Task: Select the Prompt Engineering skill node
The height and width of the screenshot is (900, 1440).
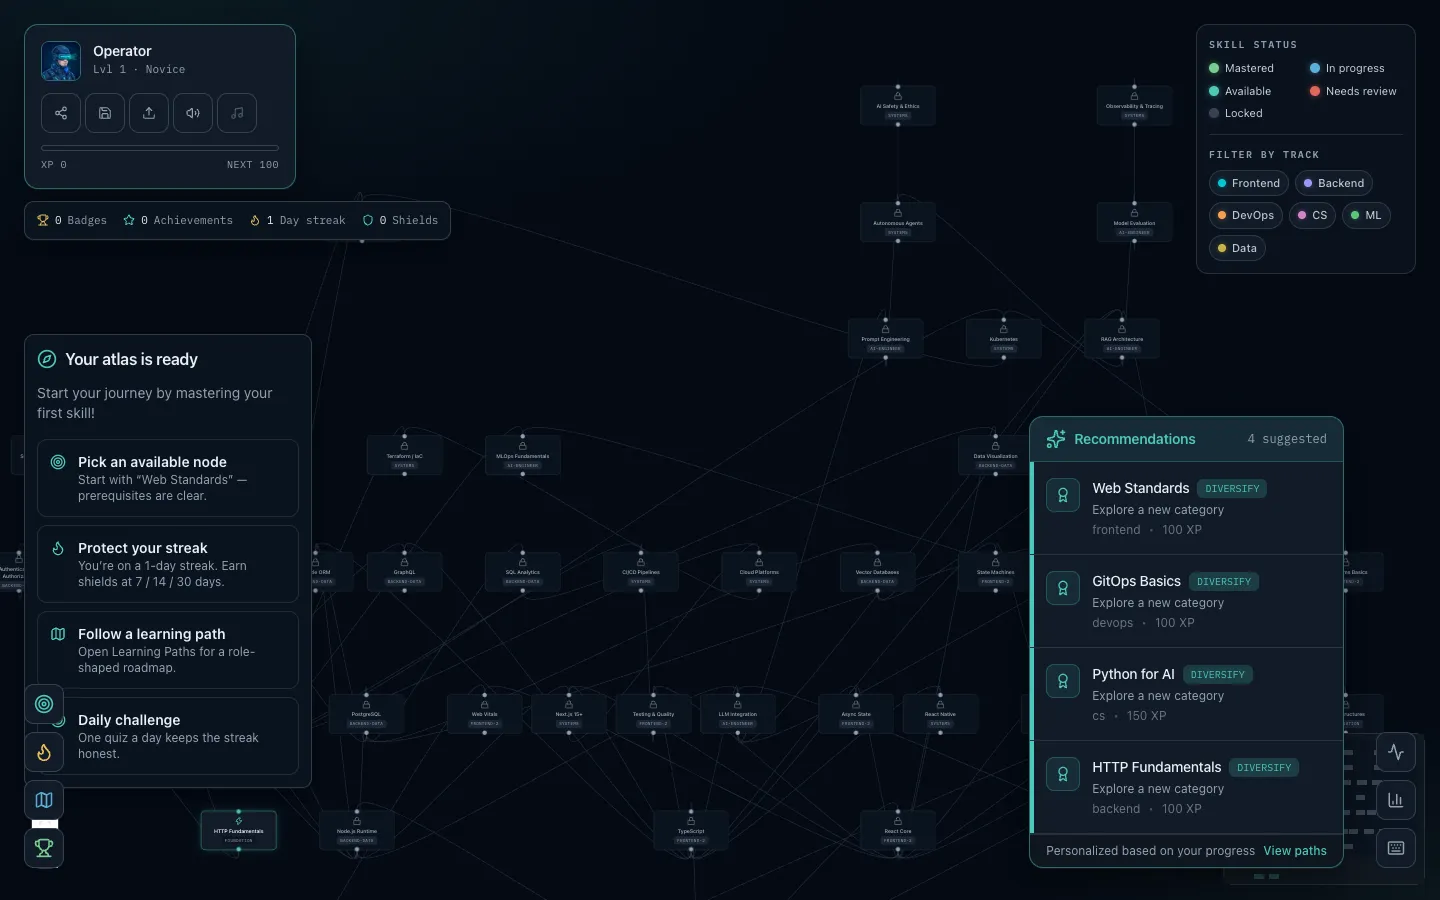Action: click(x=886, y=339)
